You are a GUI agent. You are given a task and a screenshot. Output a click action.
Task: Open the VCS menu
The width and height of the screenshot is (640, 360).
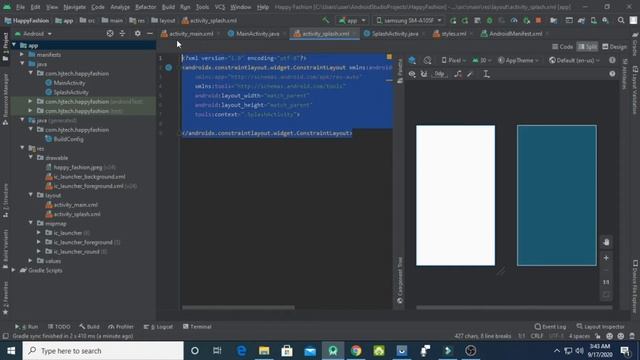(220, 7)
